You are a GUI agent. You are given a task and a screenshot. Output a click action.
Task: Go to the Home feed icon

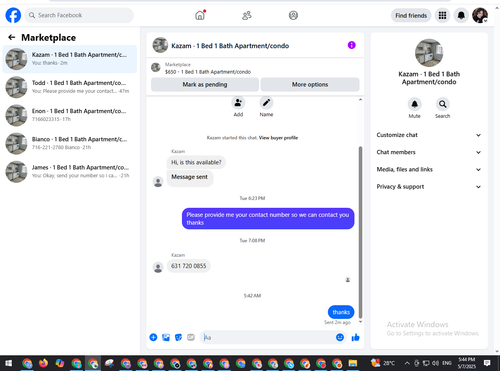[x=200, y=15]
